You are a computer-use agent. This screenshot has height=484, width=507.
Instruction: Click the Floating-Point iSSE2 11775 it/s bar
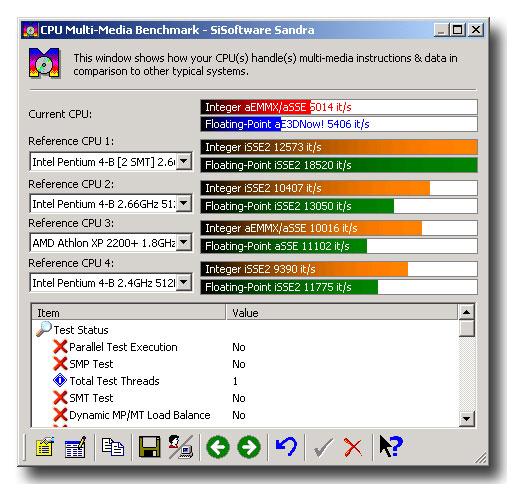pyautogui.click(x=339, y=287)
